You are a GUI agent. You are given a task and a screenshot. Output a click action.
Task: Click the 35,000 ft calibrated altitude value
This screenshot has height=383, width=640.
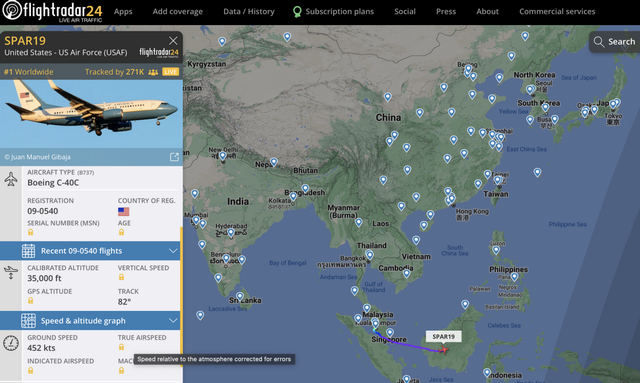44,278
